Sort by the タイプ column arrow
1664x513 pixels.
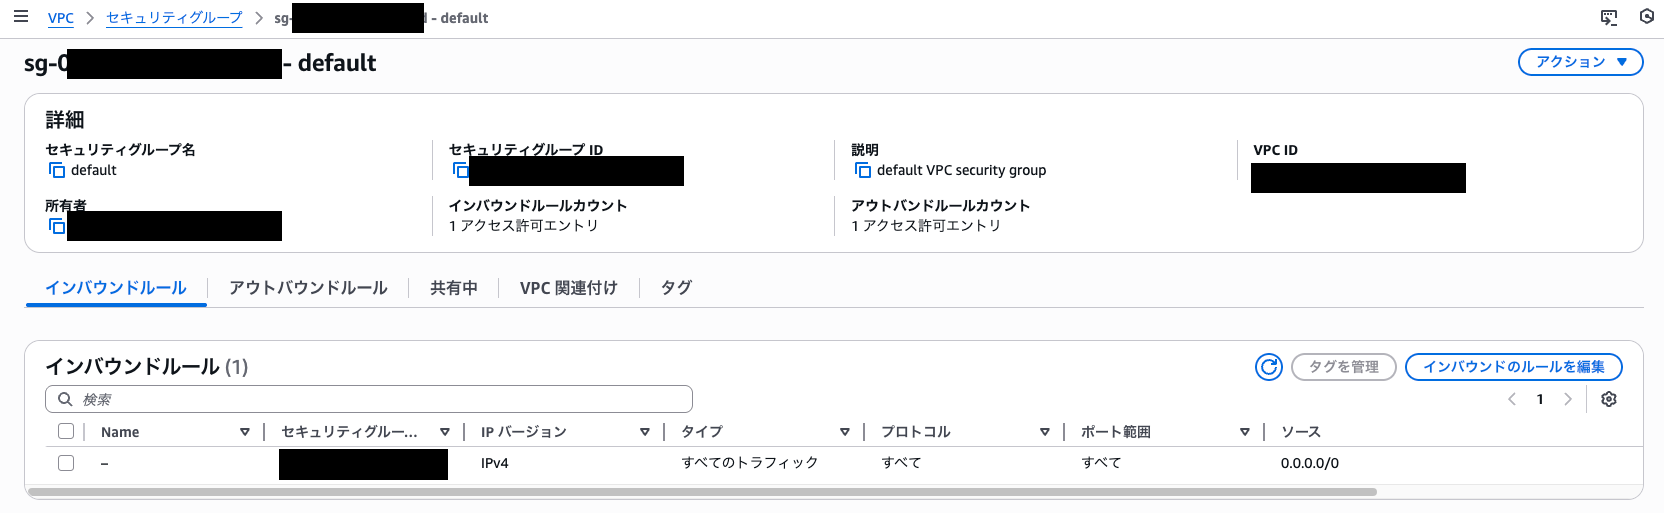(x=844, y=432)
